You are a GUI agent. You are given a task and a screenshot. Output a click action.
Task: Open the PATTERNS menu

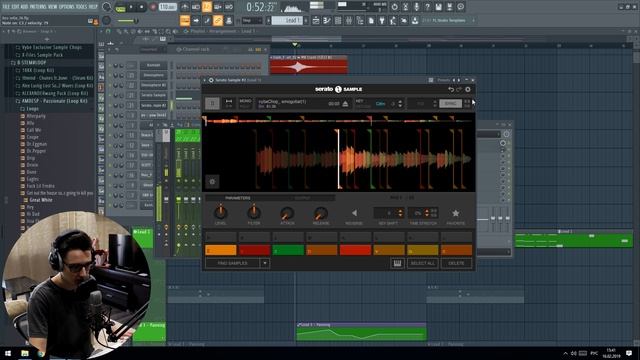coord(37,7)
